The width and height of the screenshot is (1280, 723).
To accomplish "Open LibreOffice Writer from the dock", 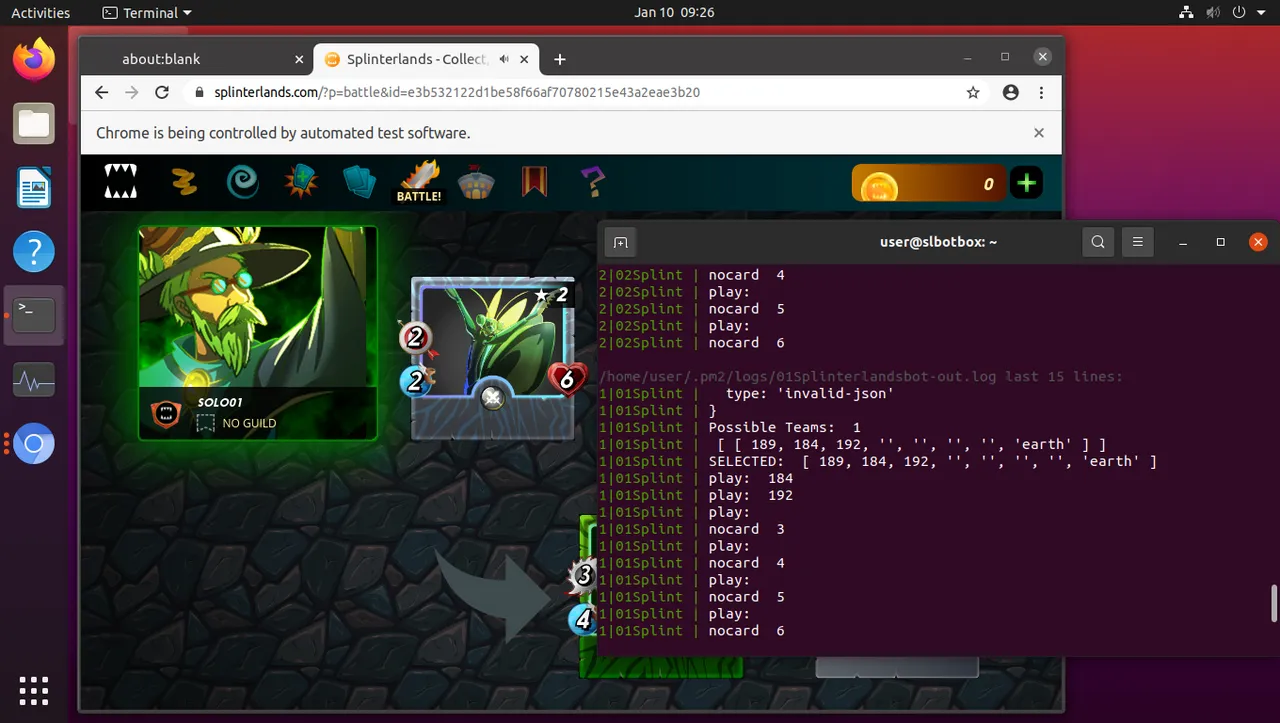I will 34,187.
